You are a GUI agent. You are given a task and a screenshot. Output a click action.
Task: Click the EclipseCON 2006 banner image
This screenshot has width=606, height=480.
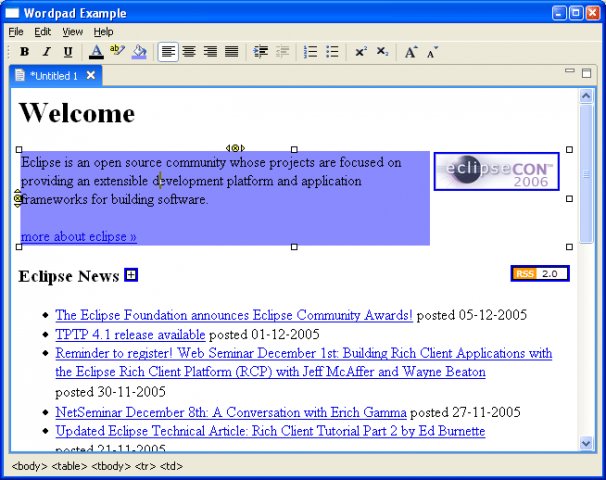coord(497,171)
